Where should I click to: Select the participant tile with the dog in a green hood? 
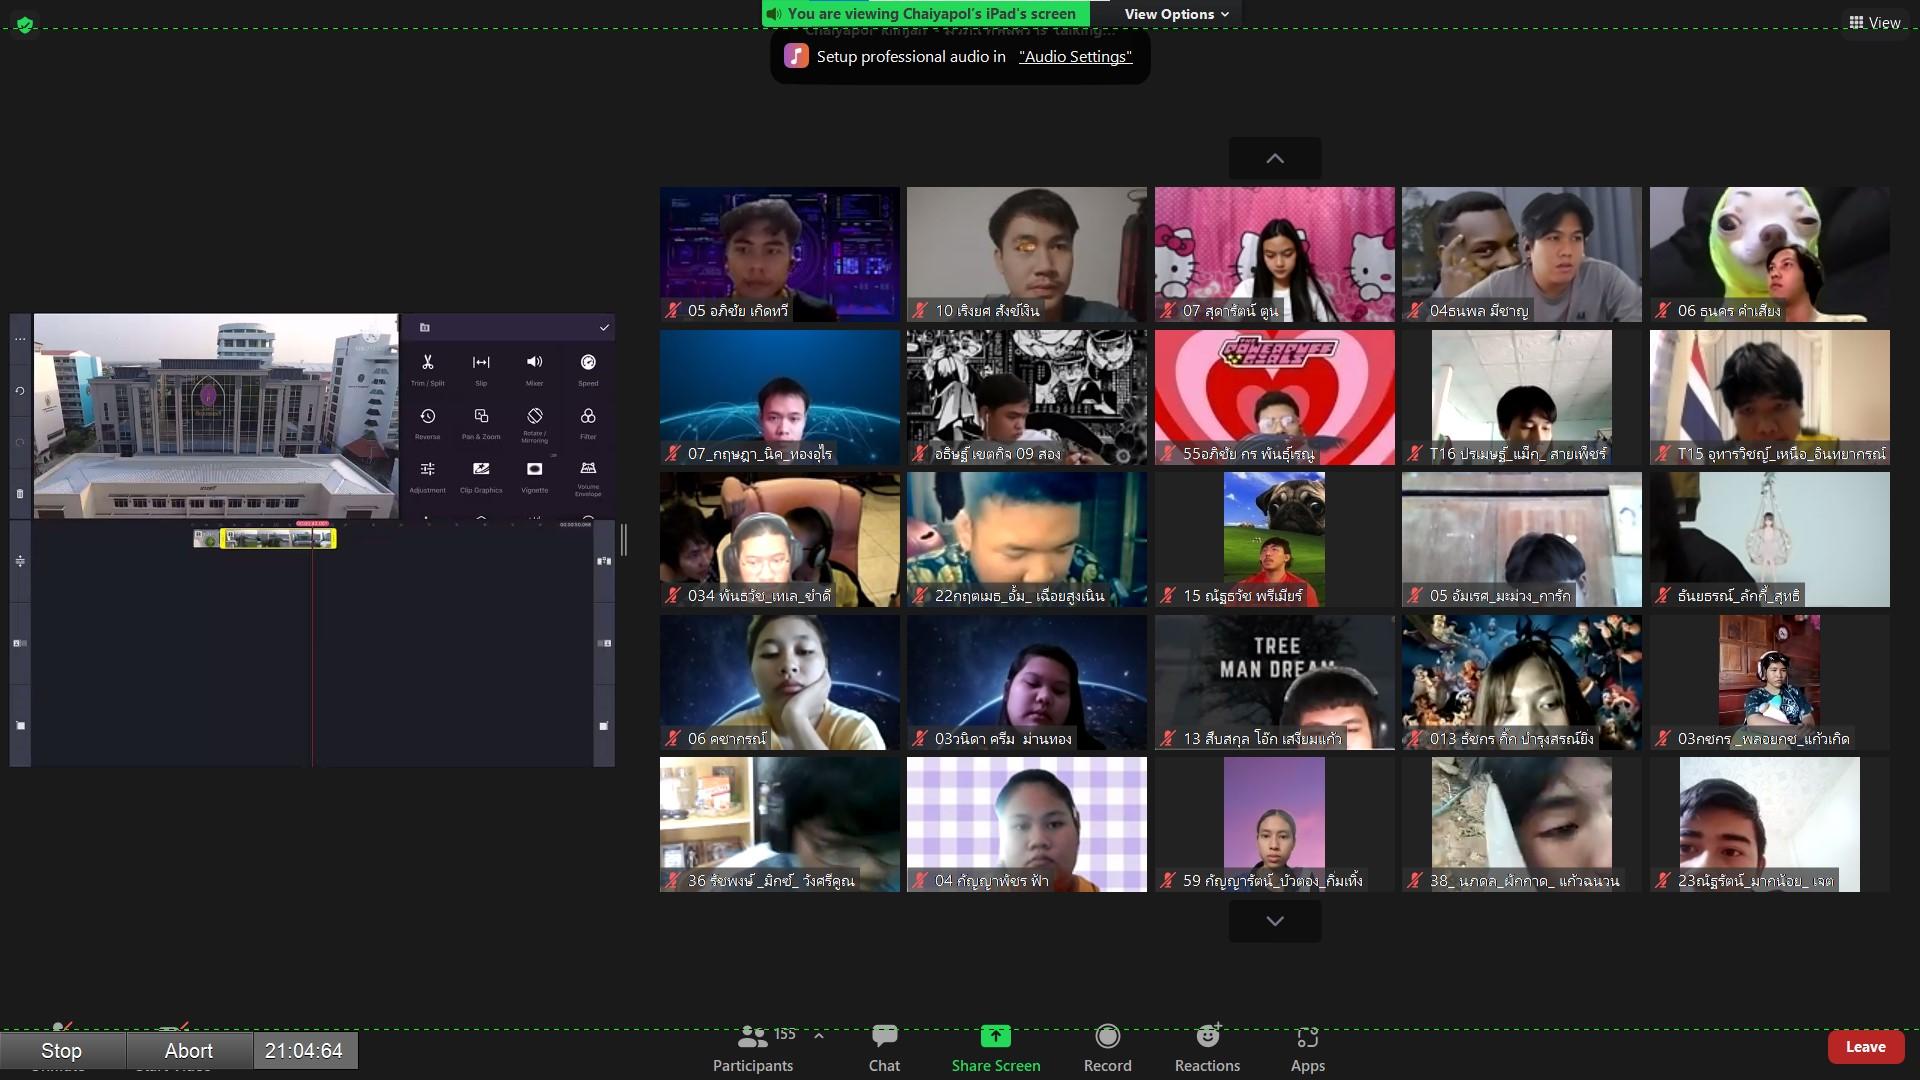1769,254
